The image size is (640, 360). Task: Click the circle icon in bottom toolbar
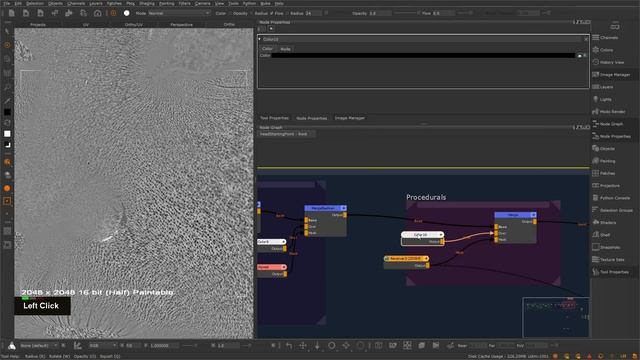pyautogui.click(x=331, y=346)
